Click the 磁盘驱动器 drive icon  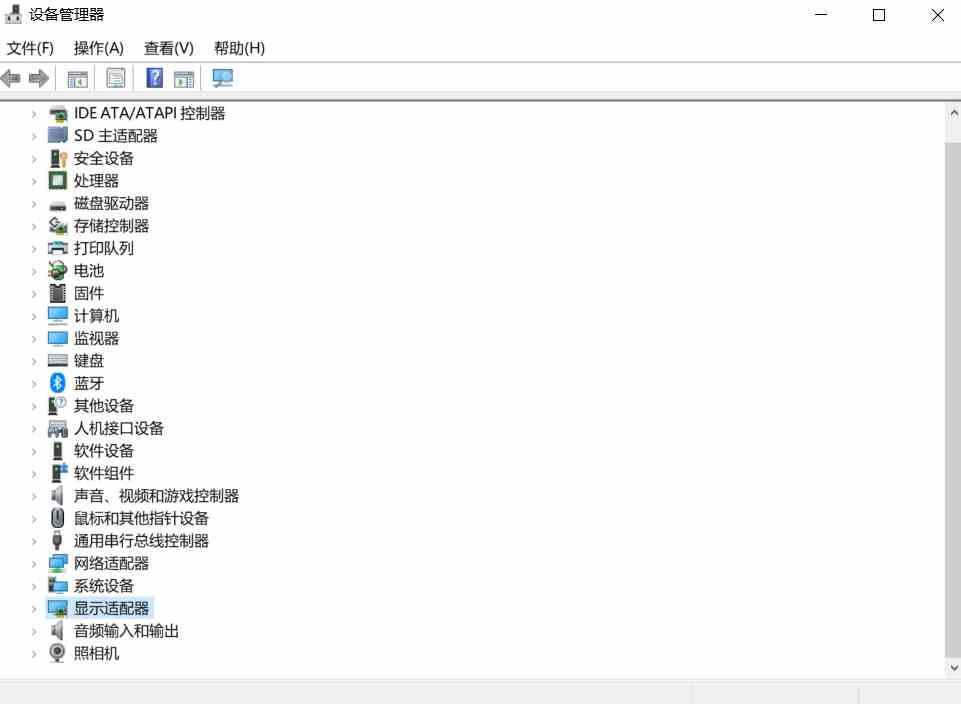point(58,205)
